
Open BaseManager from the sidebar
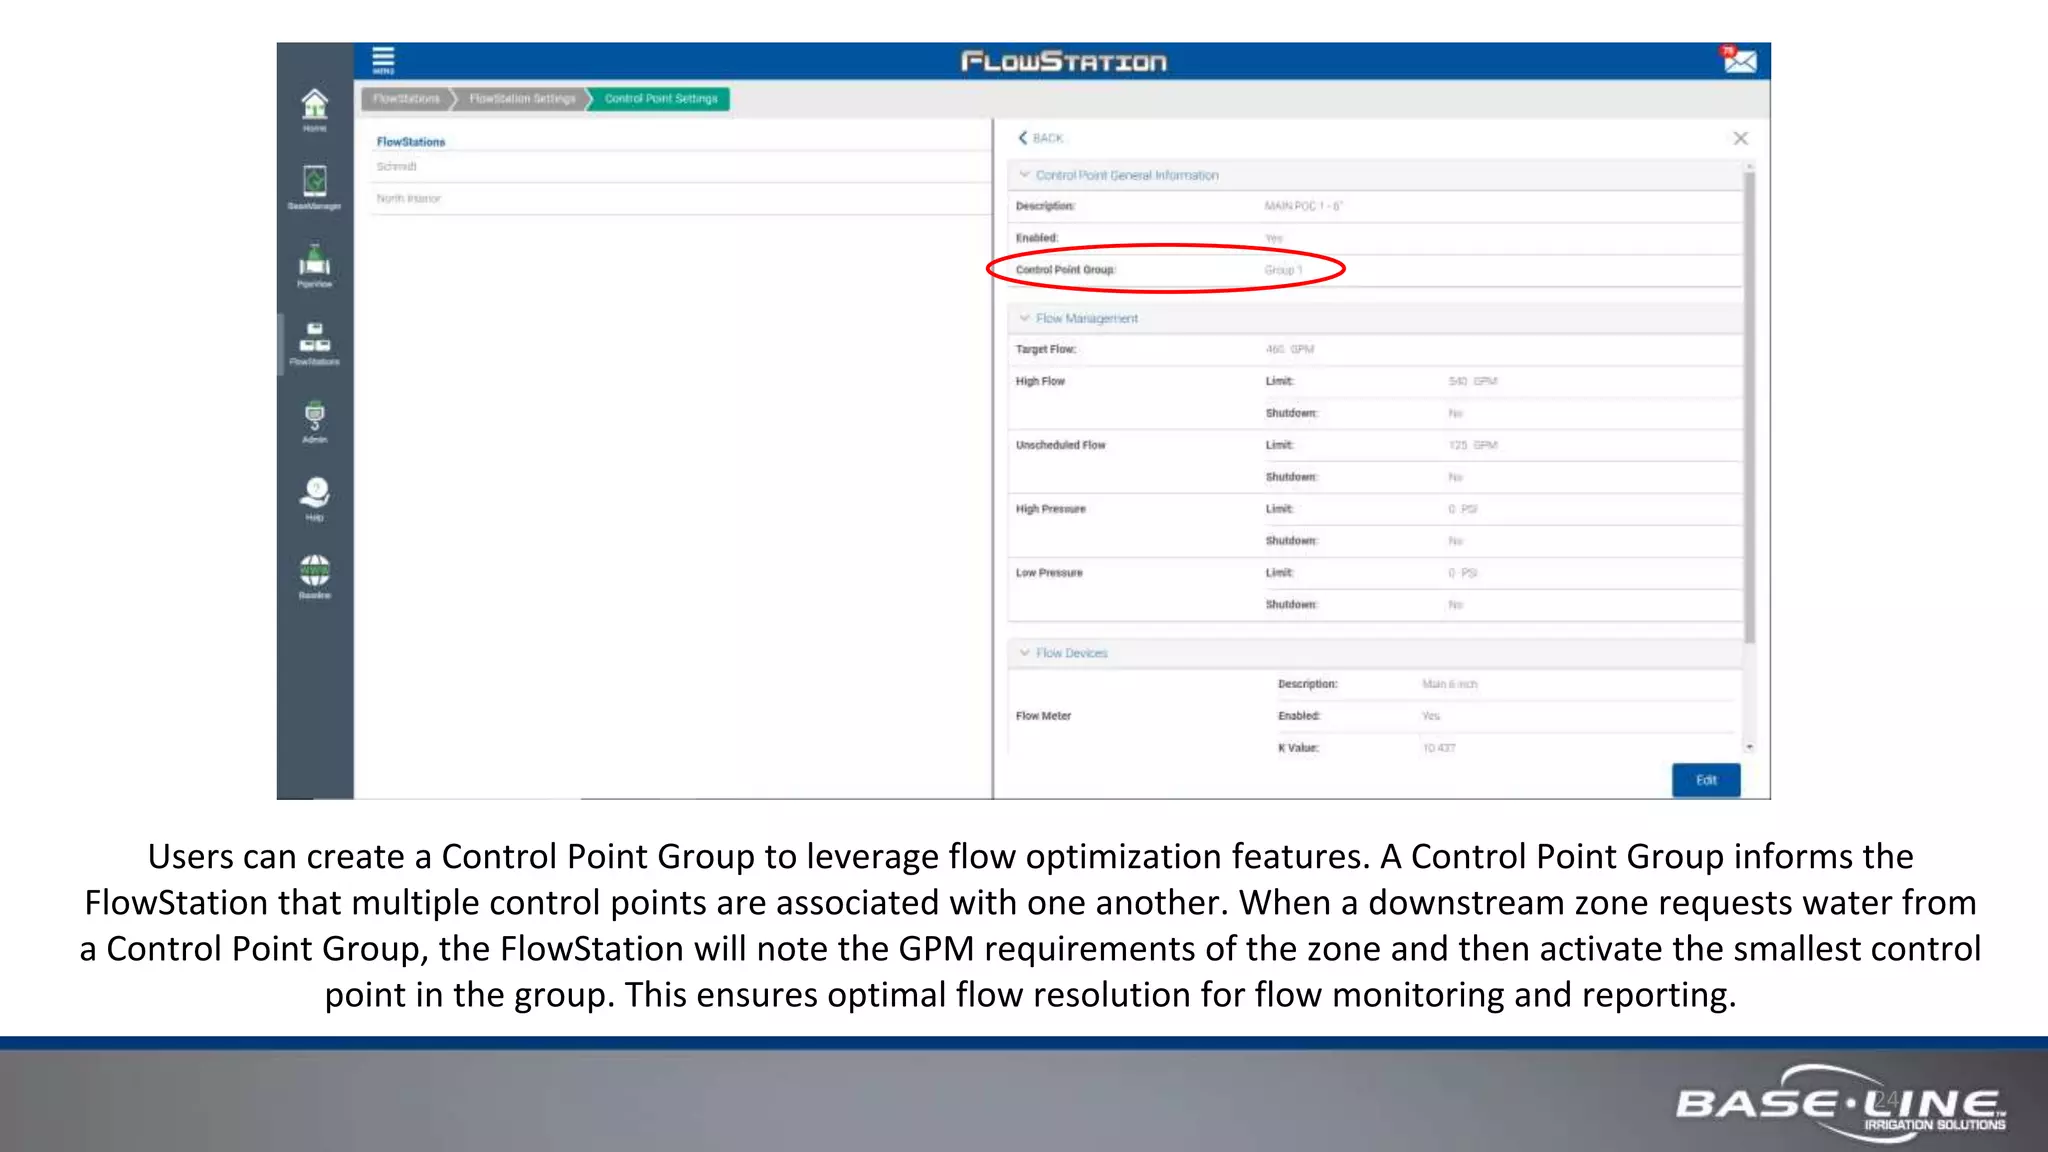tap(315, 188)
